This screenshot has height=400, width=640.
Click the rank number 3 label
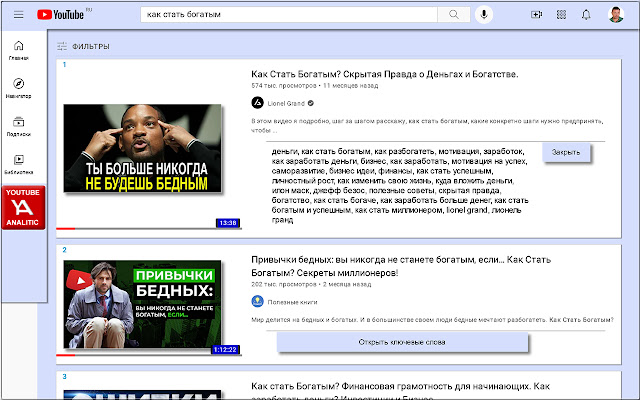(64, 376)
